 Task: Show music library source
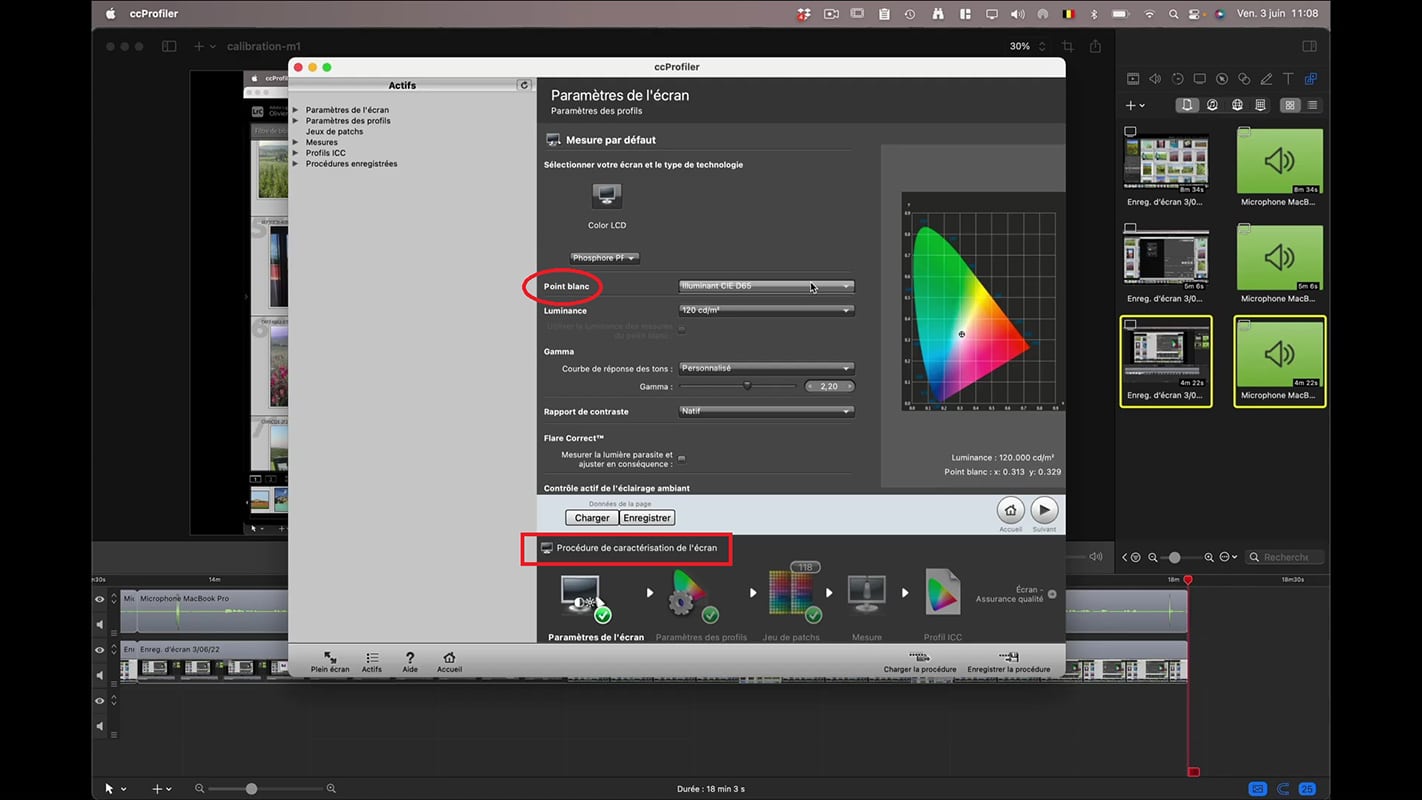pyautogui.click(x=1212, y=105)
